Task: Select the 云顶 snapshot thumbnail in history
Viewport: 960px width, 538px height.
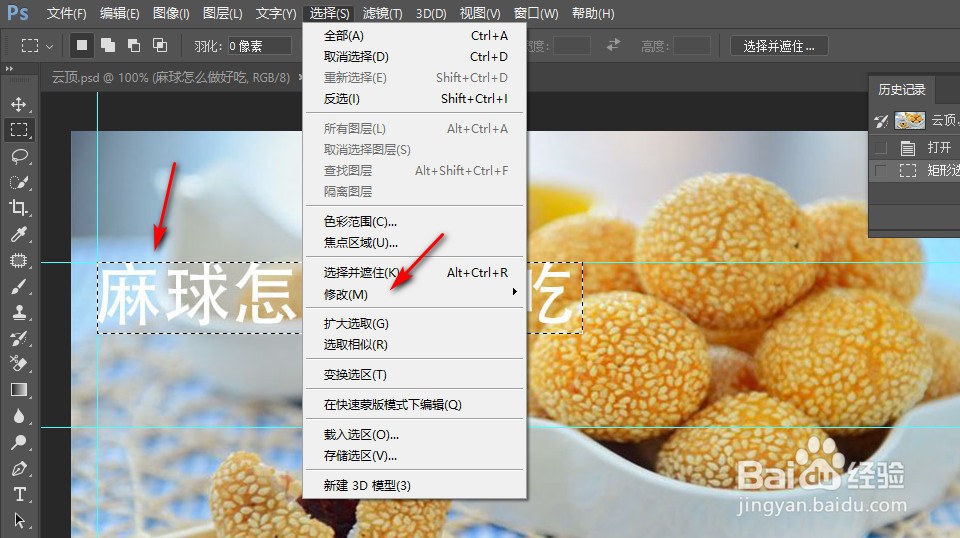Action: [909, 120]
